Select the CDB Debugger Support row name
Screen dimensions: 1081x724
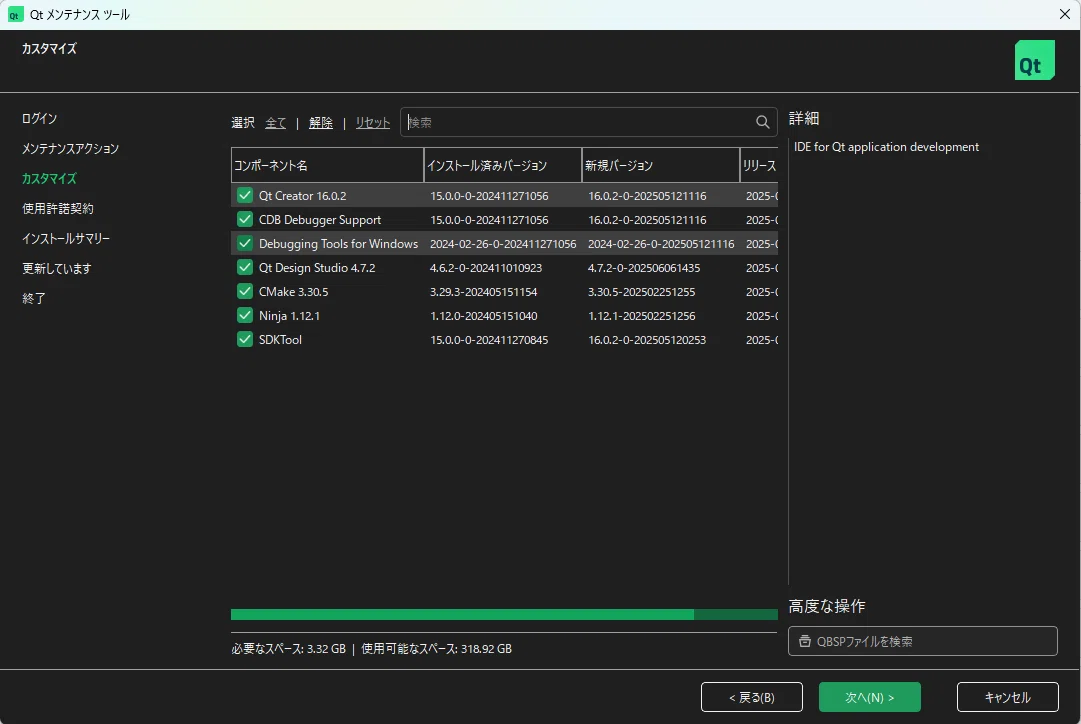(320, 220)
